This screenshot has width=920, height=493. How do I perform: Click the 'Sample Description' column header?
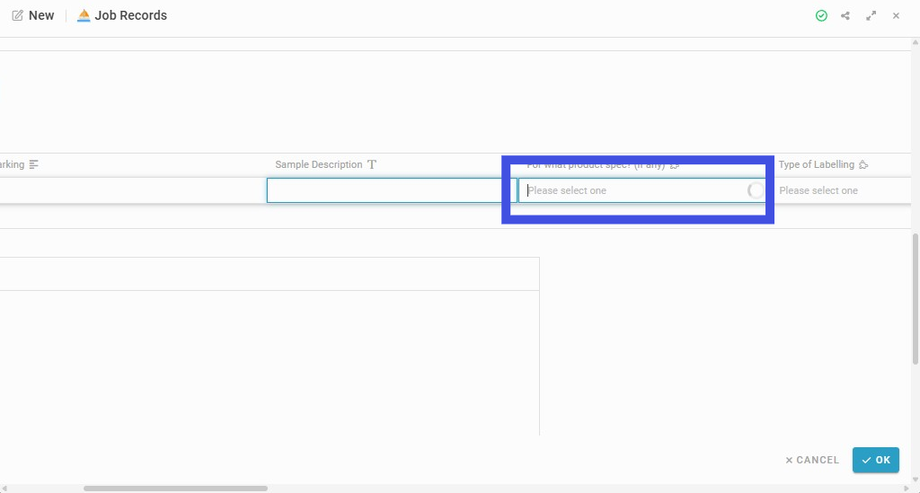tap(319, 164)
